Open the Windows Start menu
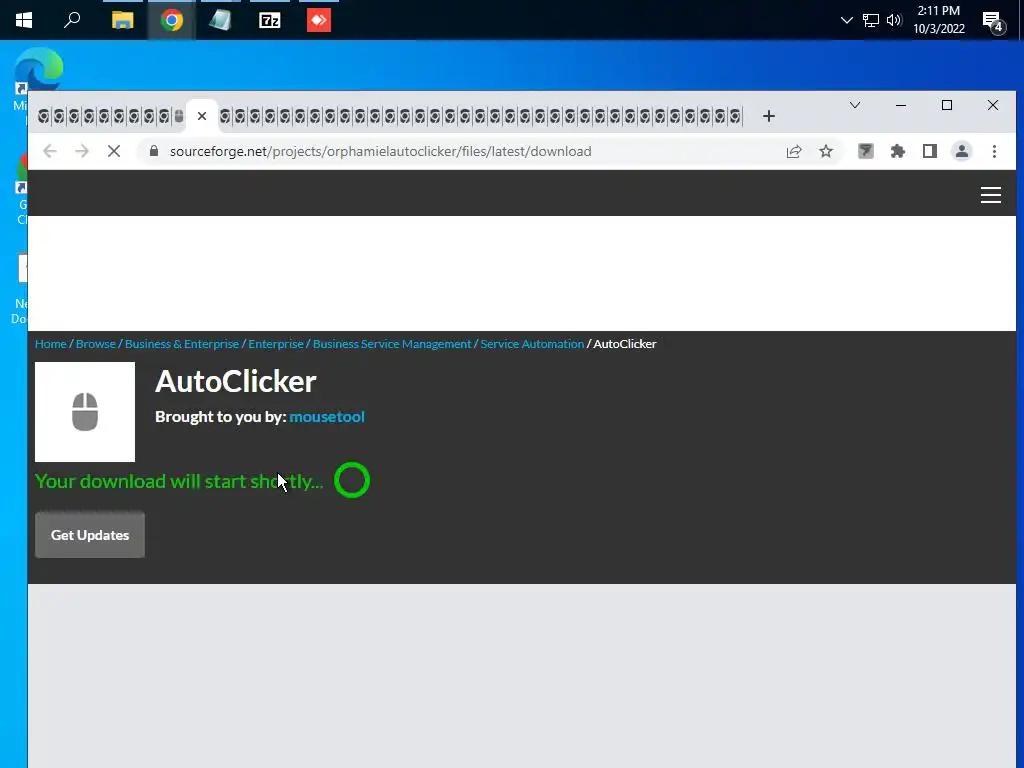Screen dimensions: 1024x768 tap(24, 20)
